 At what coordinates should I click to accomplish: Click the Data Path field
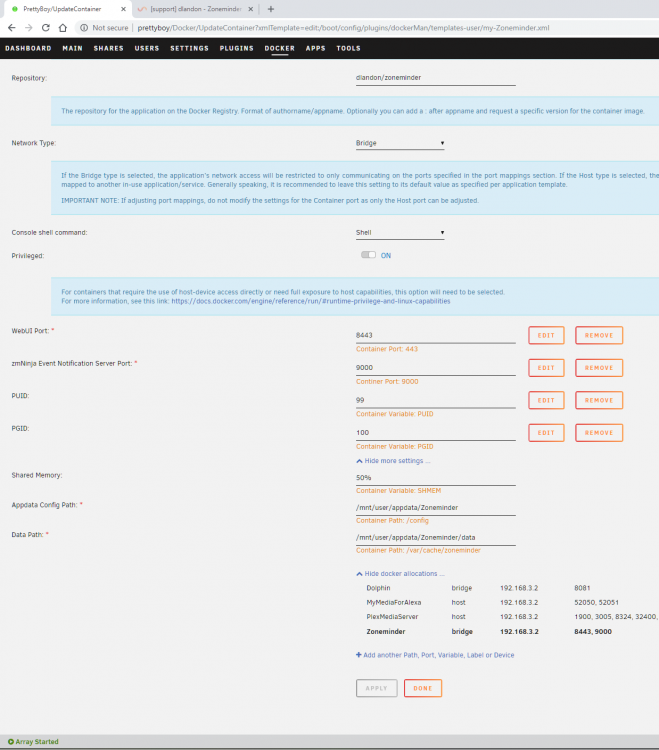click(435, 538)
